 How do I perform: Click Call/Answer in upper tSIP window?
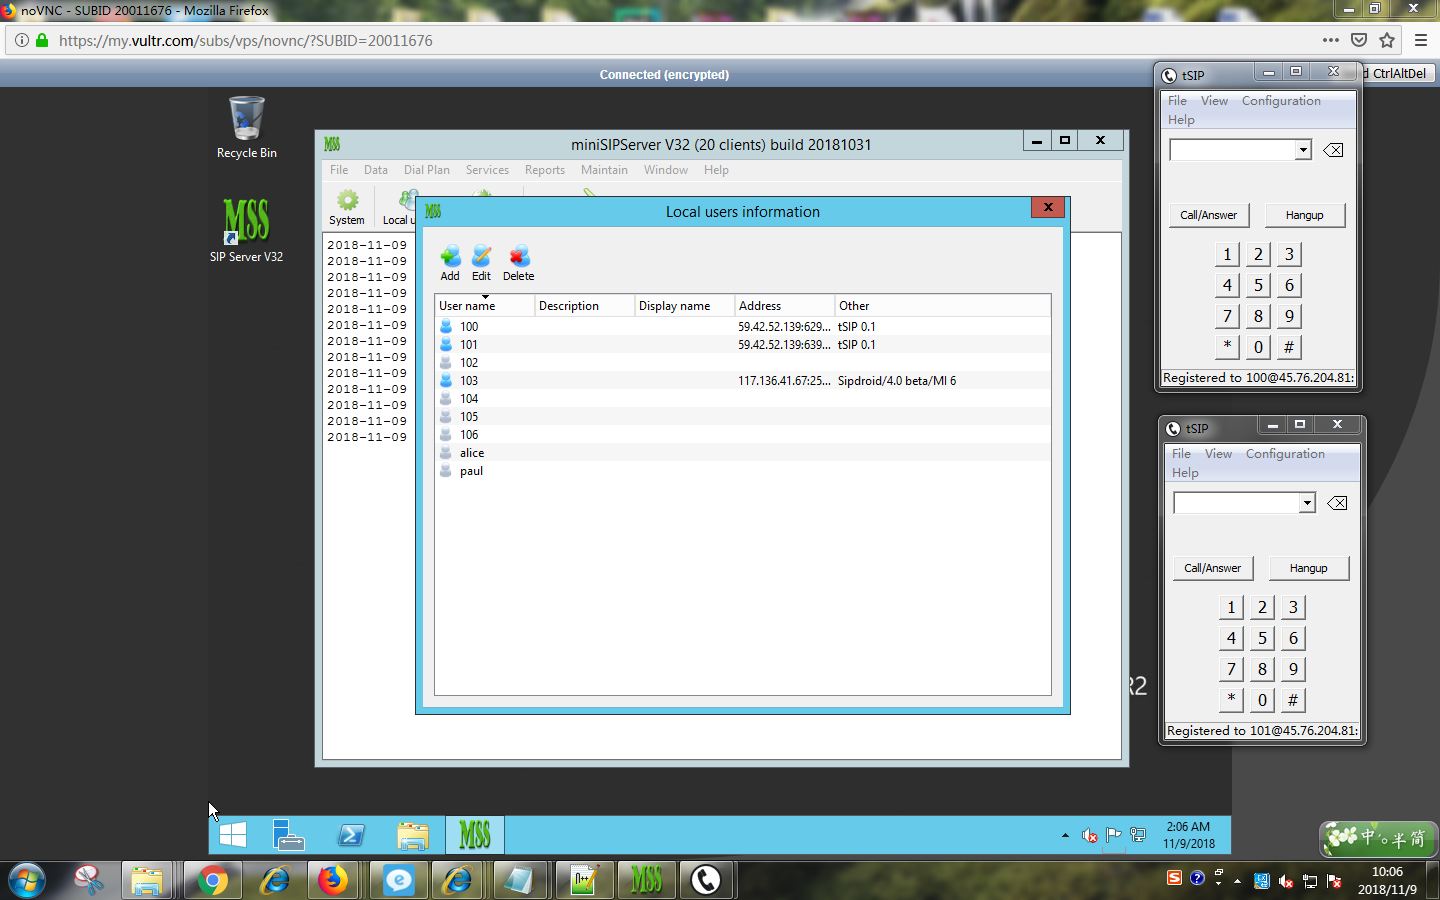(x=1208, y=215)
